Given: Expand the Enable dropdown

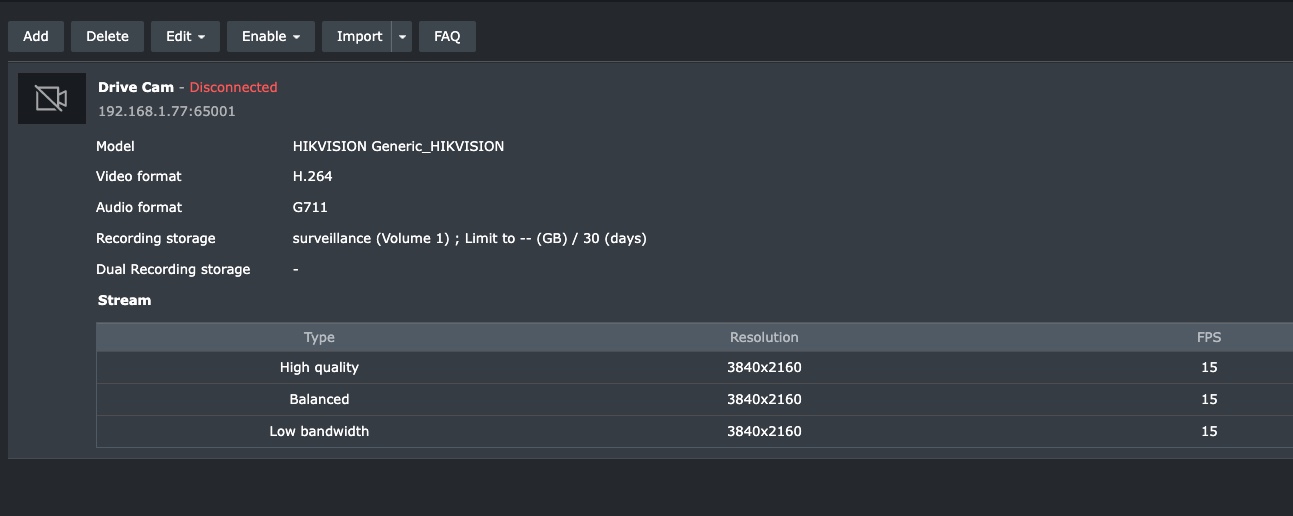Looking at the screenshot, I should 271,36.
